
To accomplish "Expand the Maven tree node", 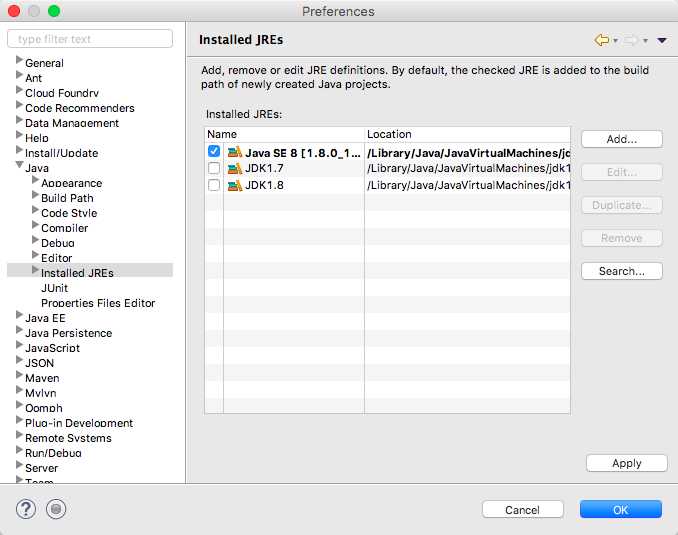I will (x=19, y=375).
